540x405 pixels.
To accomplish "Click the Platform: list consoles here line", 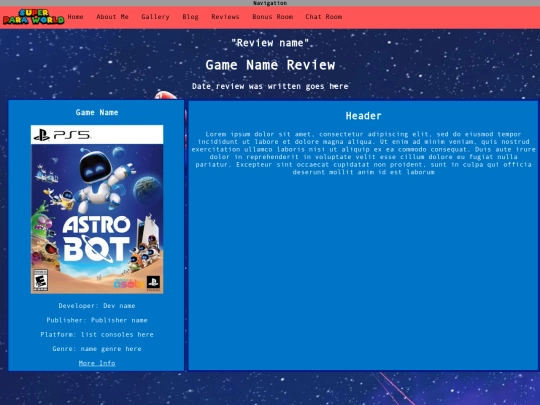I will (x=97, y=334).
